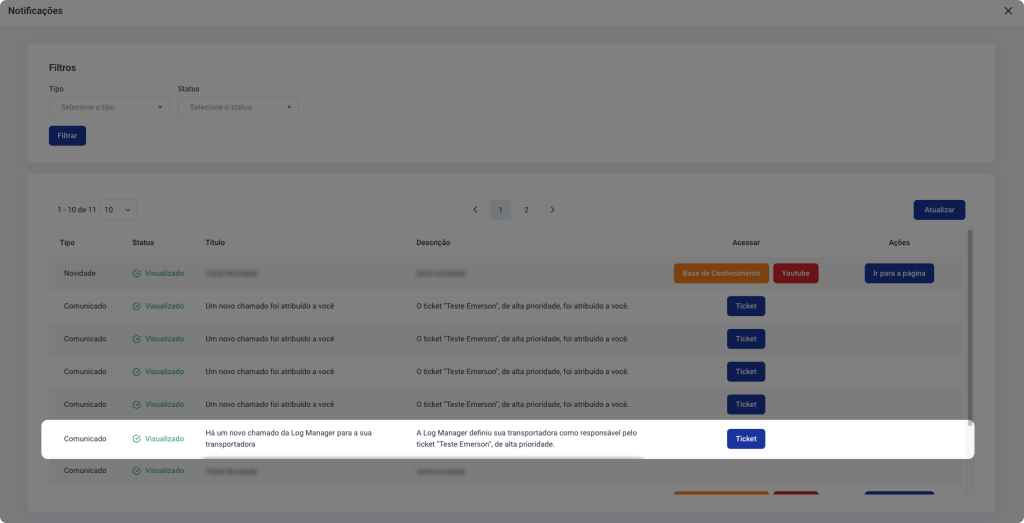This screenshot has width=1024, height=523.
Task: Click the Atualizar button
Action: pyautogui.click(x=938, y=210)
